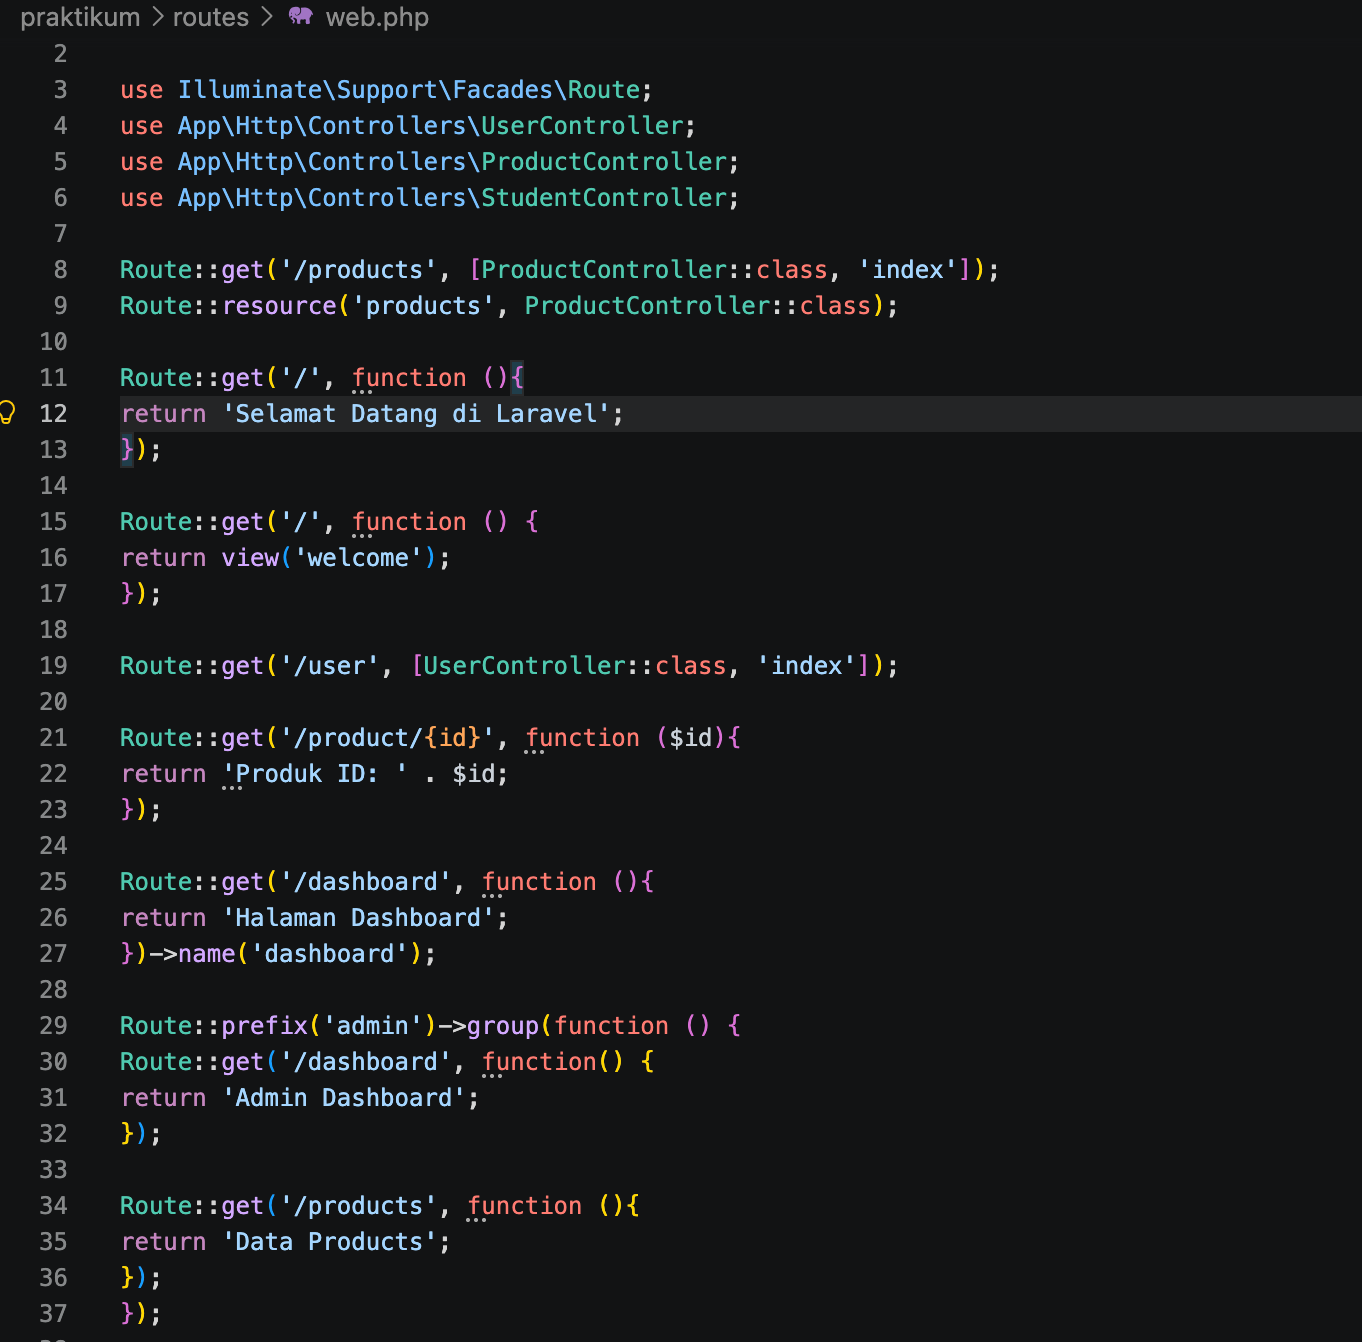This screenshot has width=1362, height=1342.
Task: Click line number 8 in gutter
Action: [x=60, y=269]
